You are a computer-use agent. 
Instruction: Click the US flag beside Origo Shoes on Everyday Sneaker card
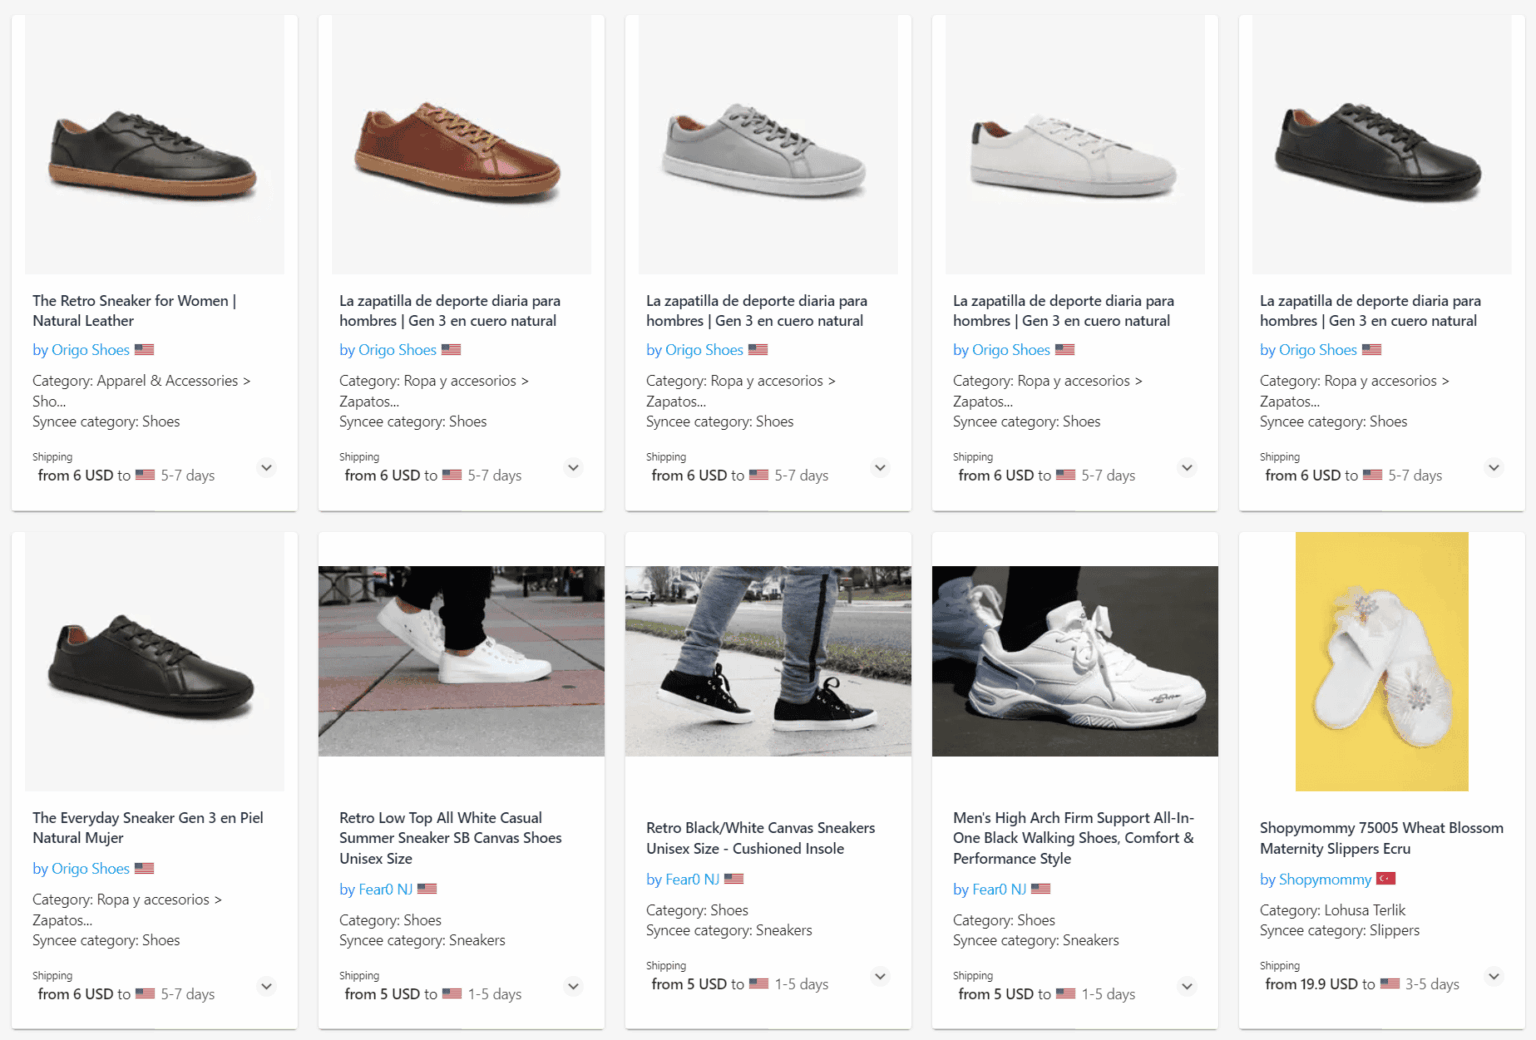[x=144, y=868]
